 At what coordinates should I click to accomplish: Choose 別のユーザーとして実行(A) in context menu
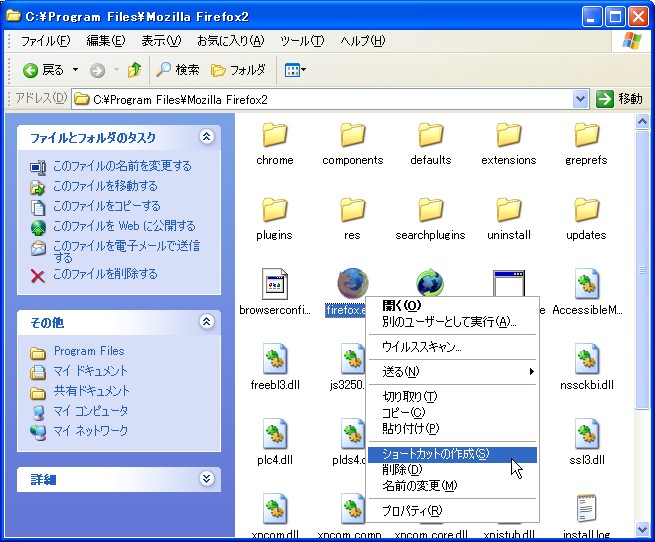[x=452, y=322]
